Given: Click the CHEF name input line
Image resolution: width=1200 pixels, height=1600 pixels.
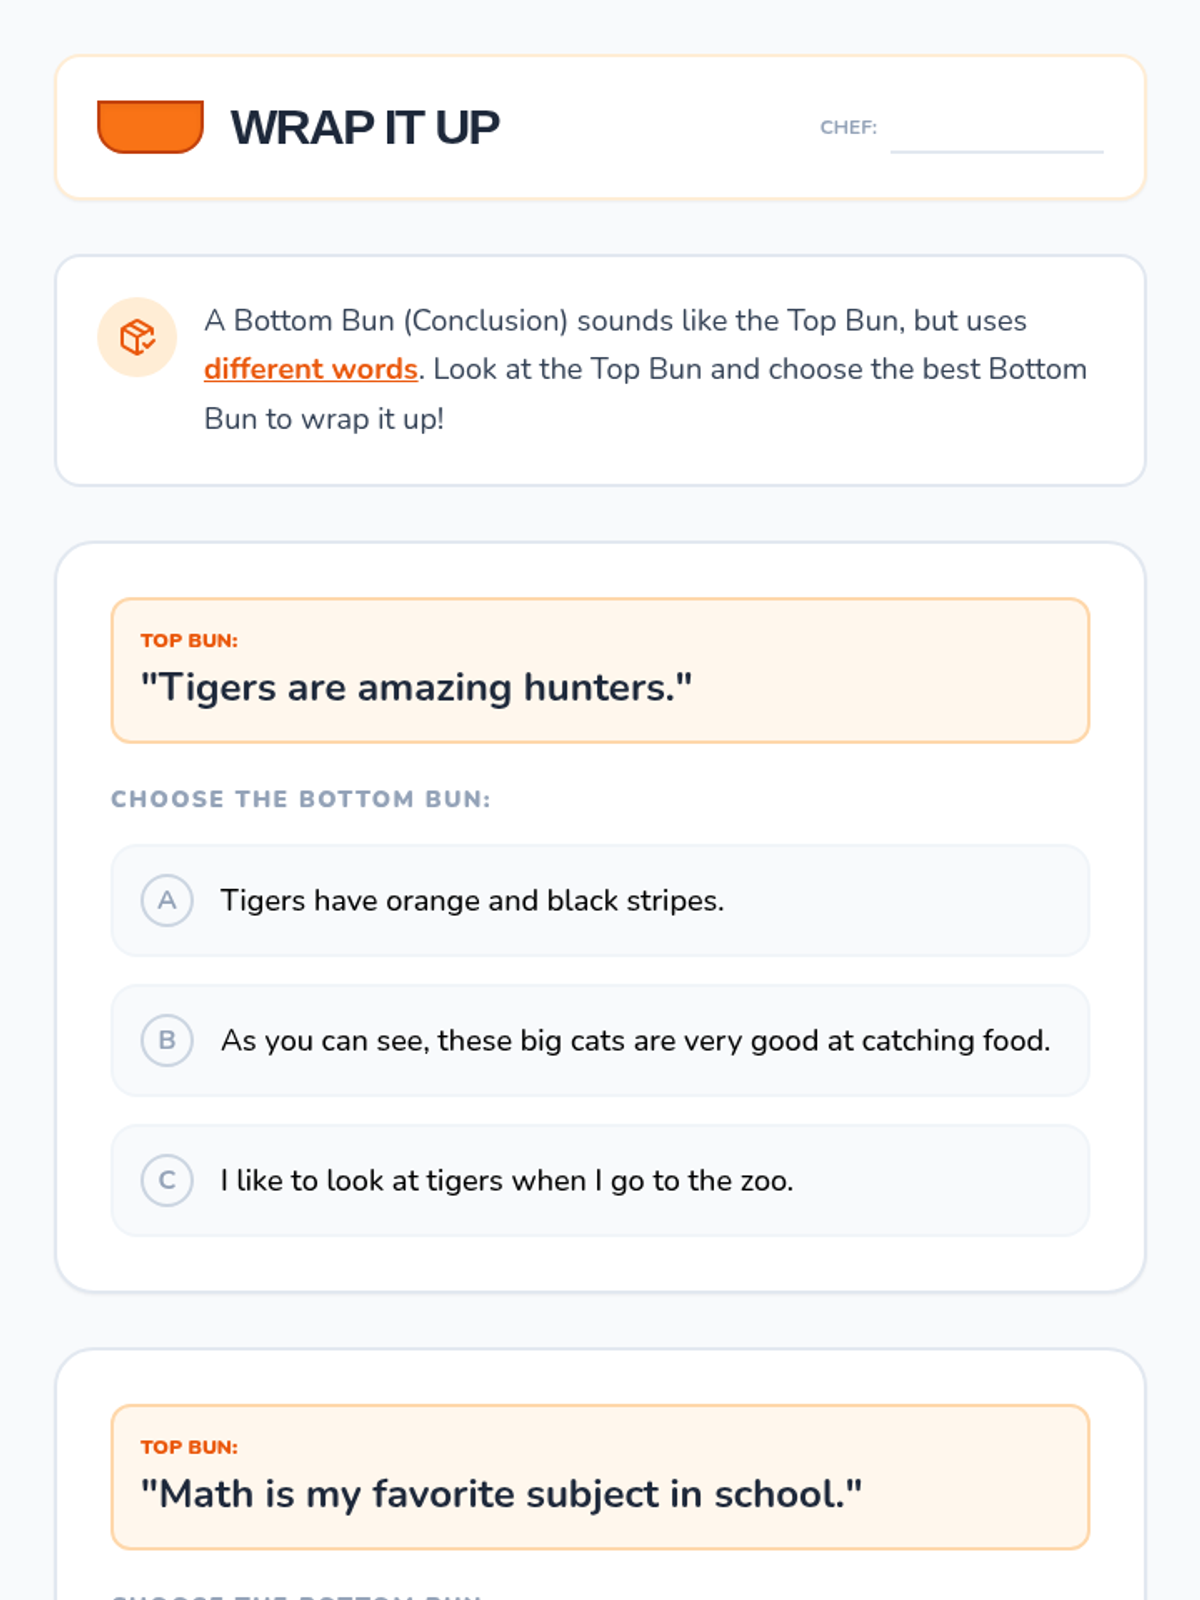Looking at the screenshot, I should pyautogui.click(x=996, y=135).
